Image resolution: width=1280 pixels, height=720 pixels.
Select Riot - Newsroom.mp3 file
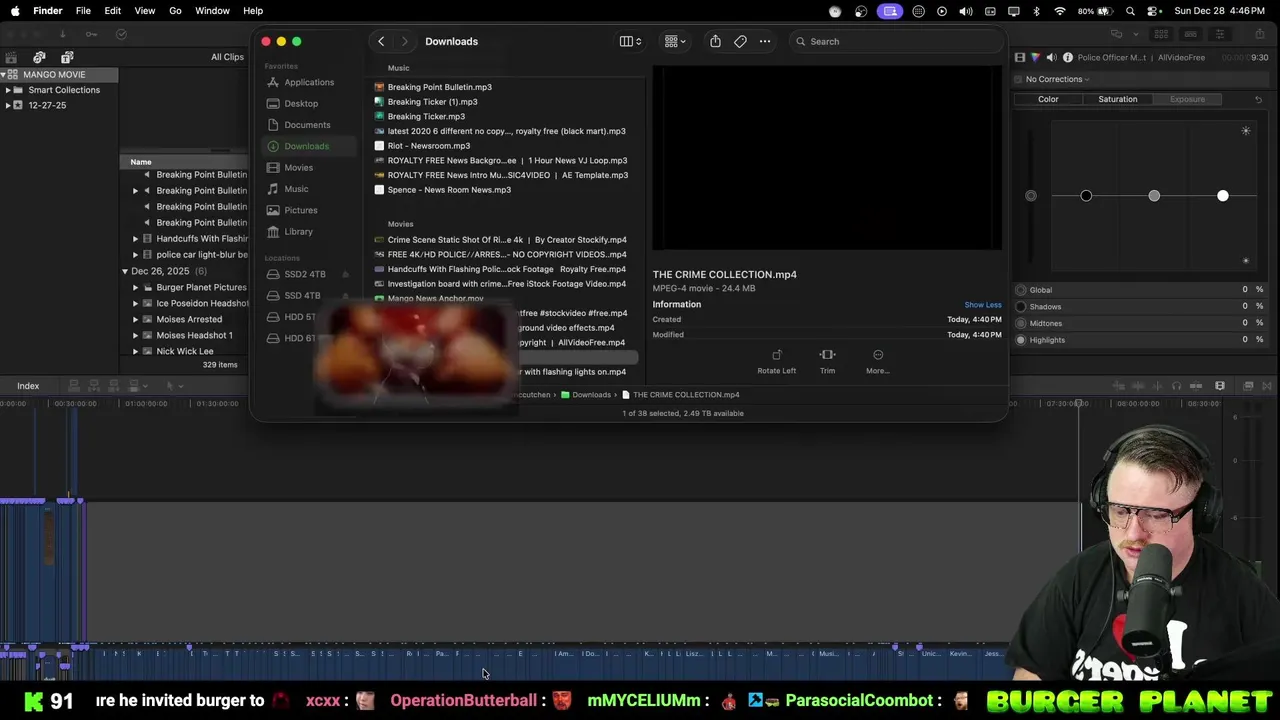coord(428,146)
